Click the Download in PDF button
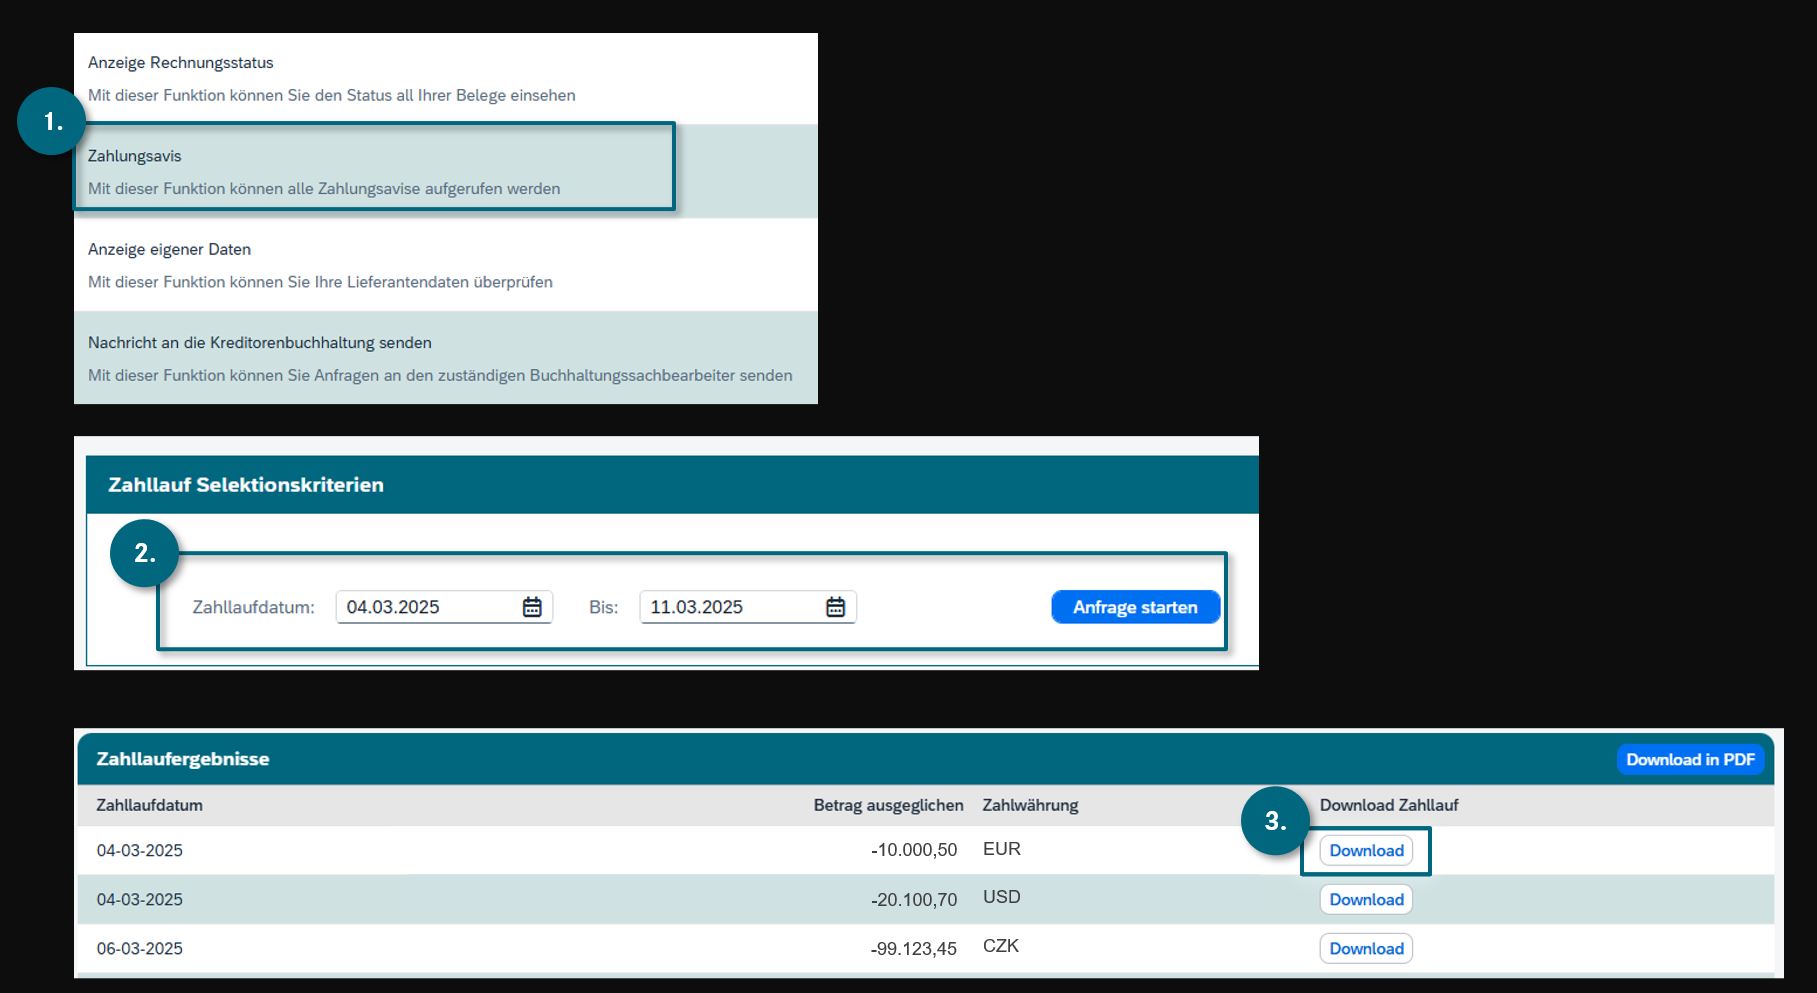1817x993 pixels. pyautogui.click(x=1690, y=760)
